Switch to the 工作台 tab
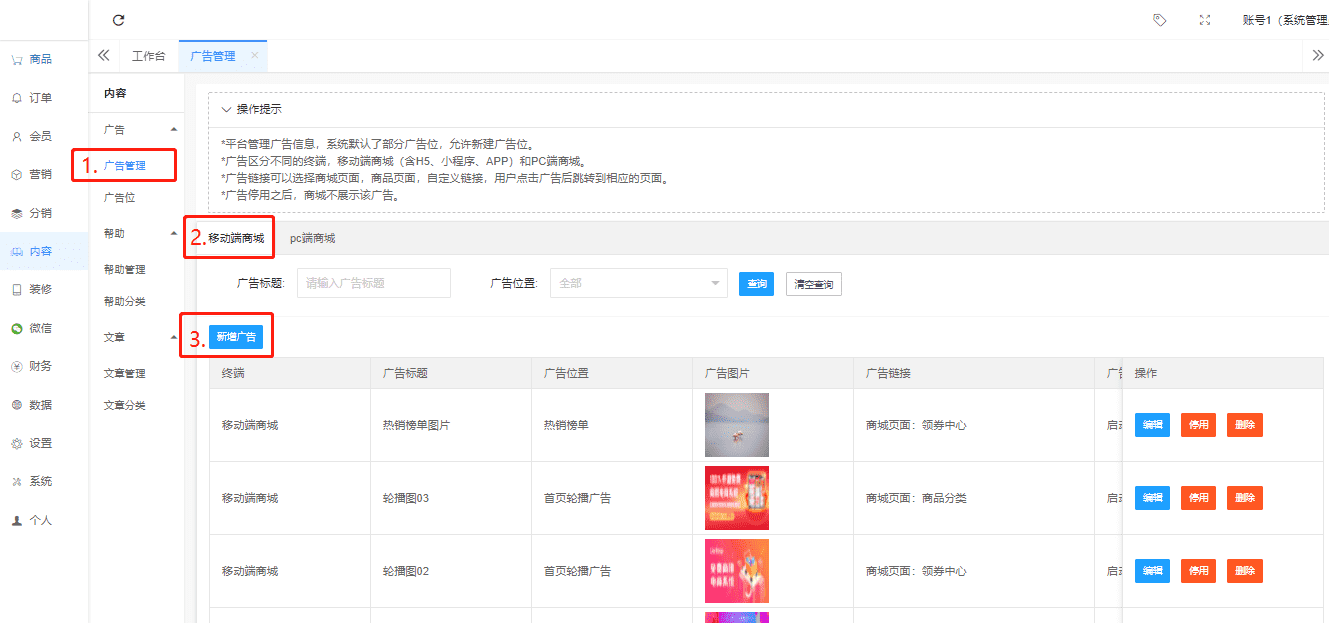The image size is (1329, 623). tap(148, 56)
